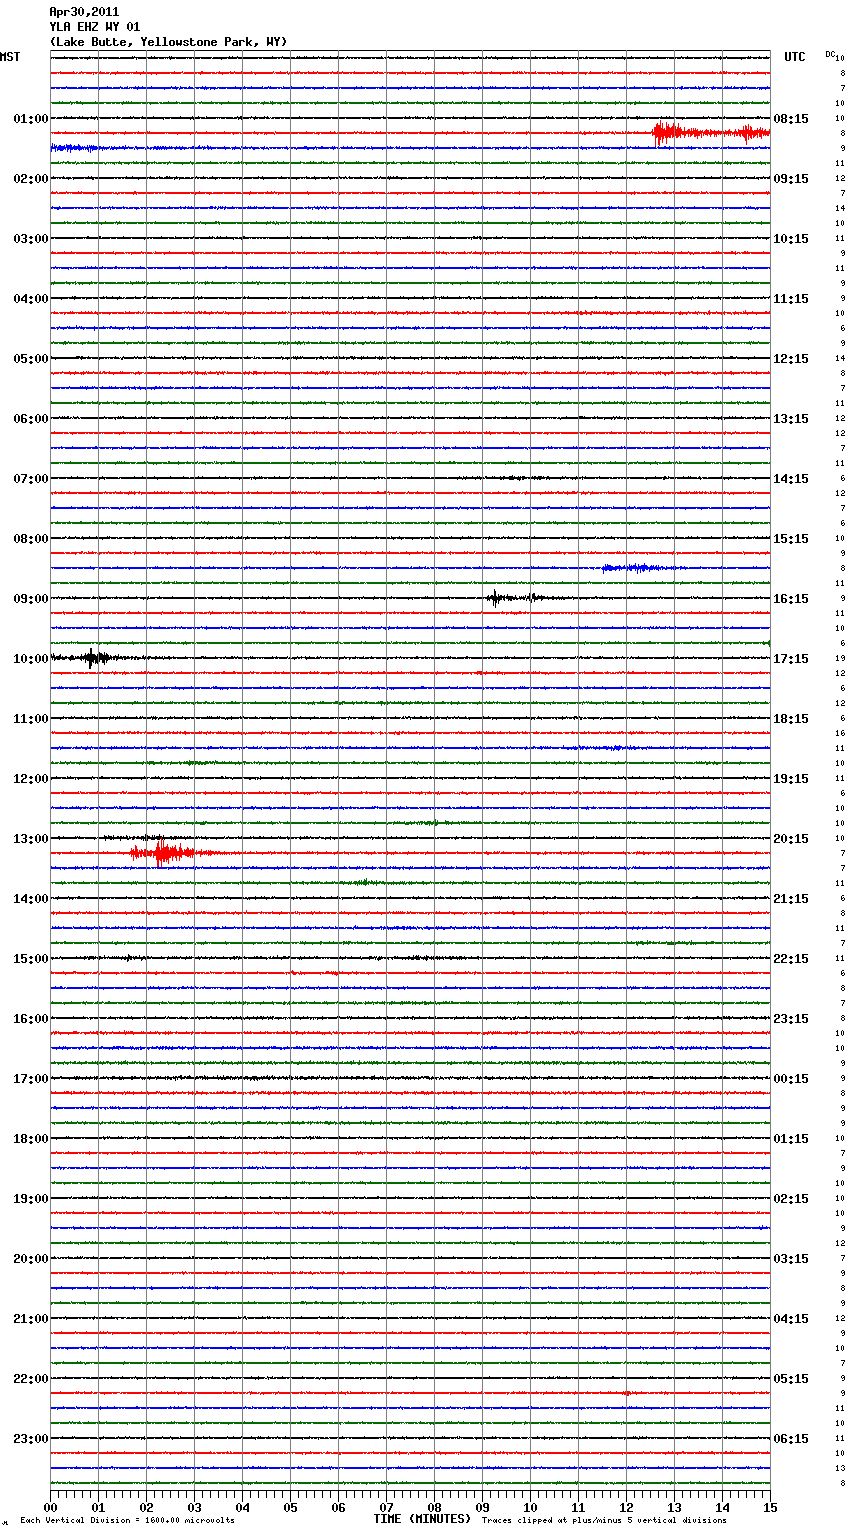This screenshot has height=1534, width=850.
Task: Click the 04:15 UTC time label
Action: point(791,1319)
